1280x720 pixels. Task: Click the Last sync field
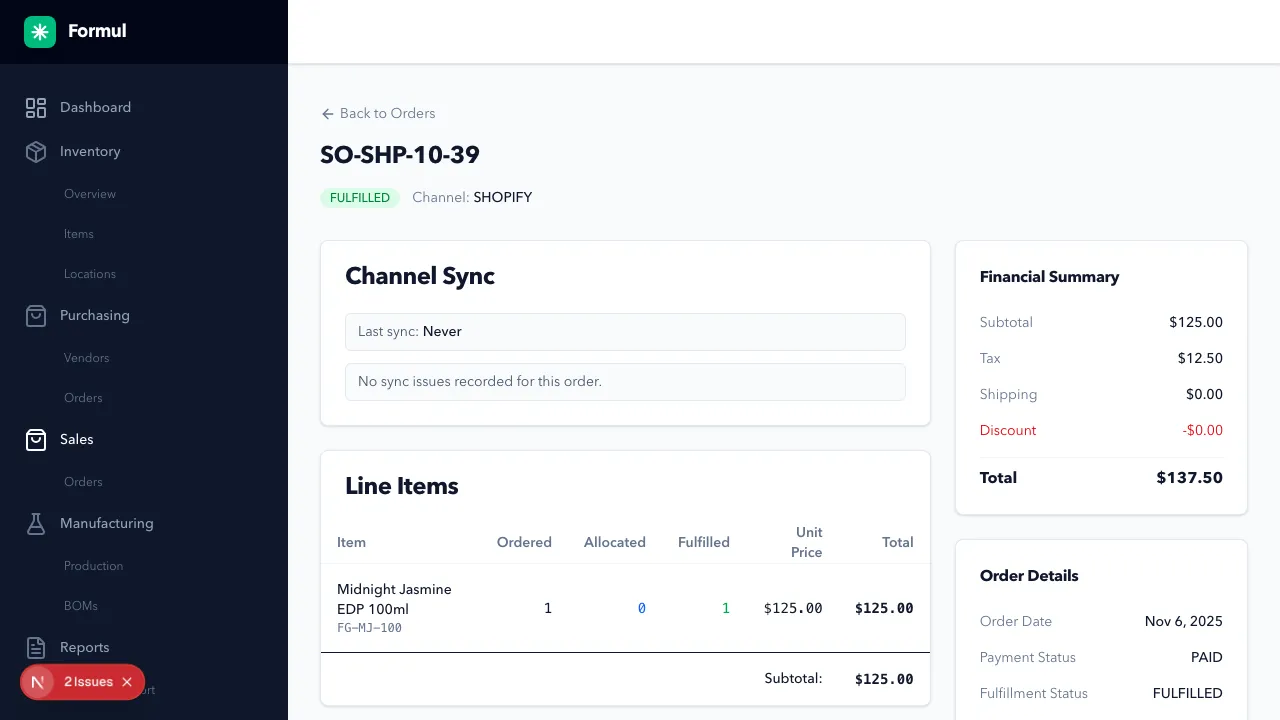pos(625,332)
